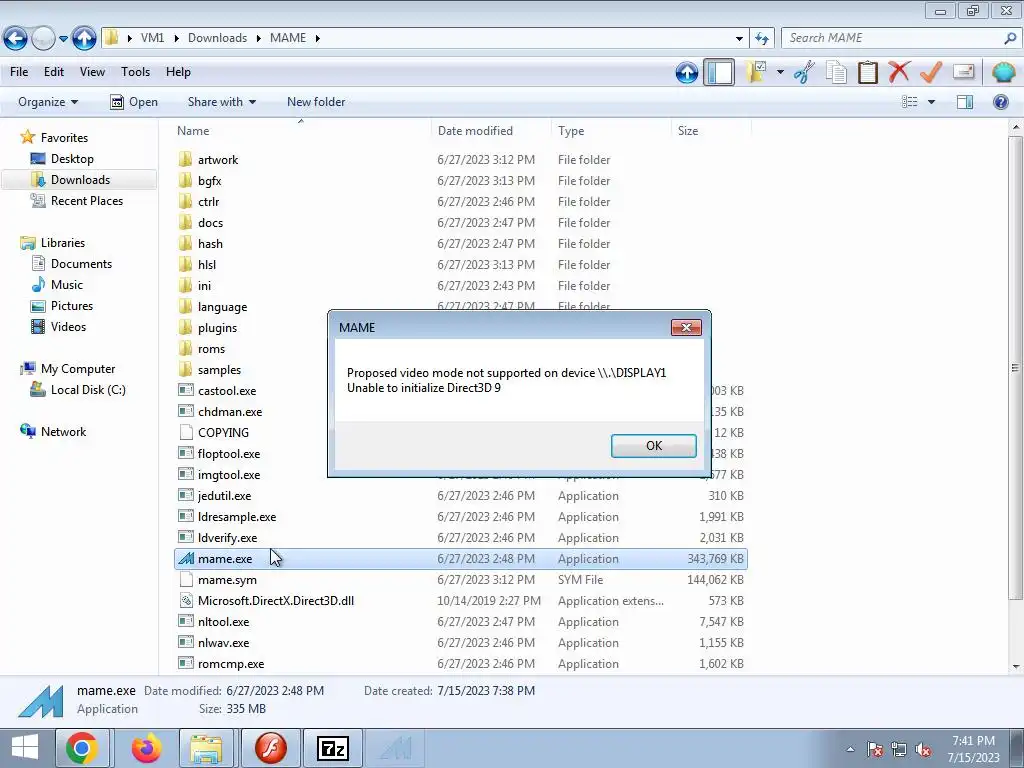Click New folder button
1024x768 pixels.
coord(316,102)
